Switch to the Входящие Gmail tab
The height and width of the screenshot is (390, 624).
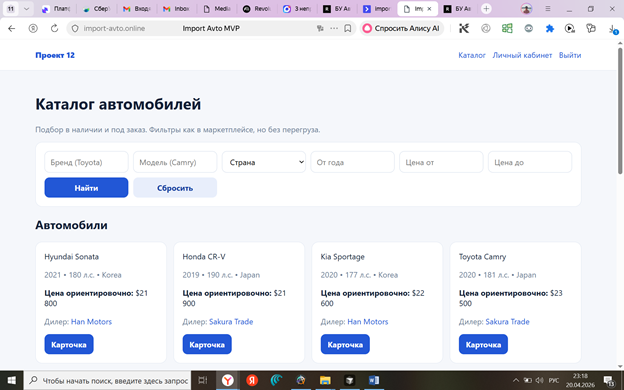click(x=137, y=8)
